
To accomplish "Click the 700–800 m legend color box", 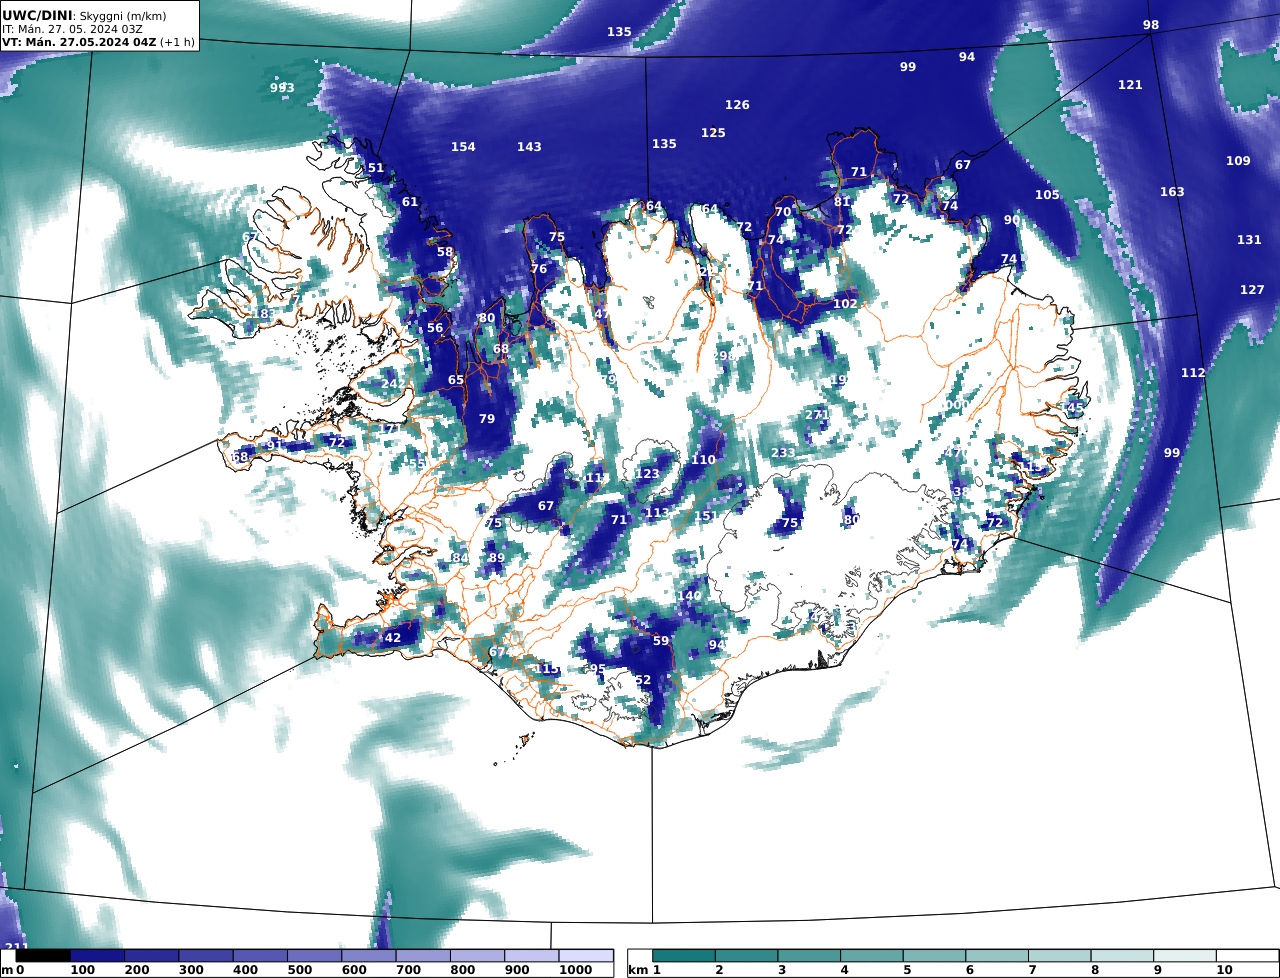I will (423, 956).
